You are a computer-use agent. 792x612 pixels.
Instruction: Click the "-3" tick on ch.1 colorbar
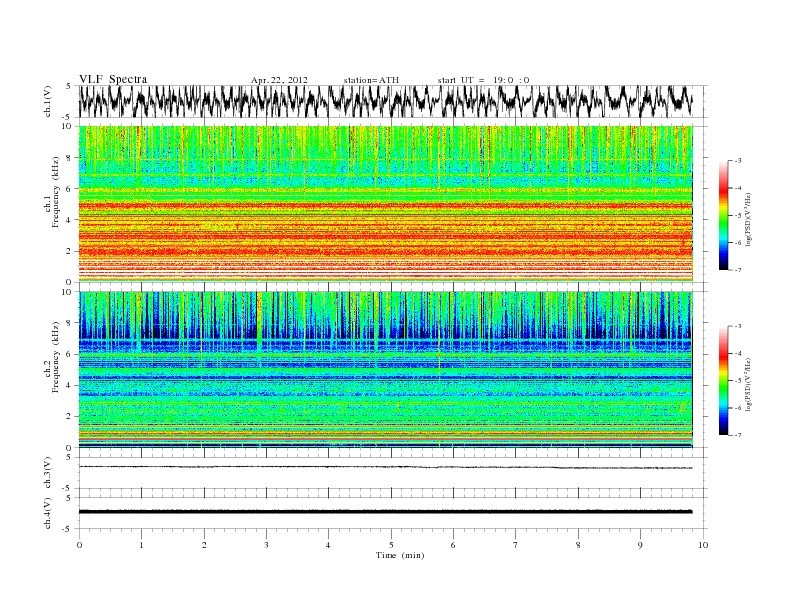tap(738, 161)
